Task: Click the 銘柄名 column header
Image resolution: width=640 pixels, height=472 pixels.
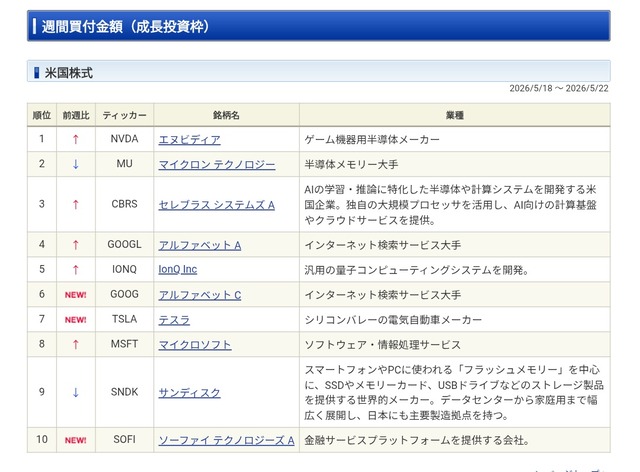Action: pyautogui.click(x=227, y=116)
